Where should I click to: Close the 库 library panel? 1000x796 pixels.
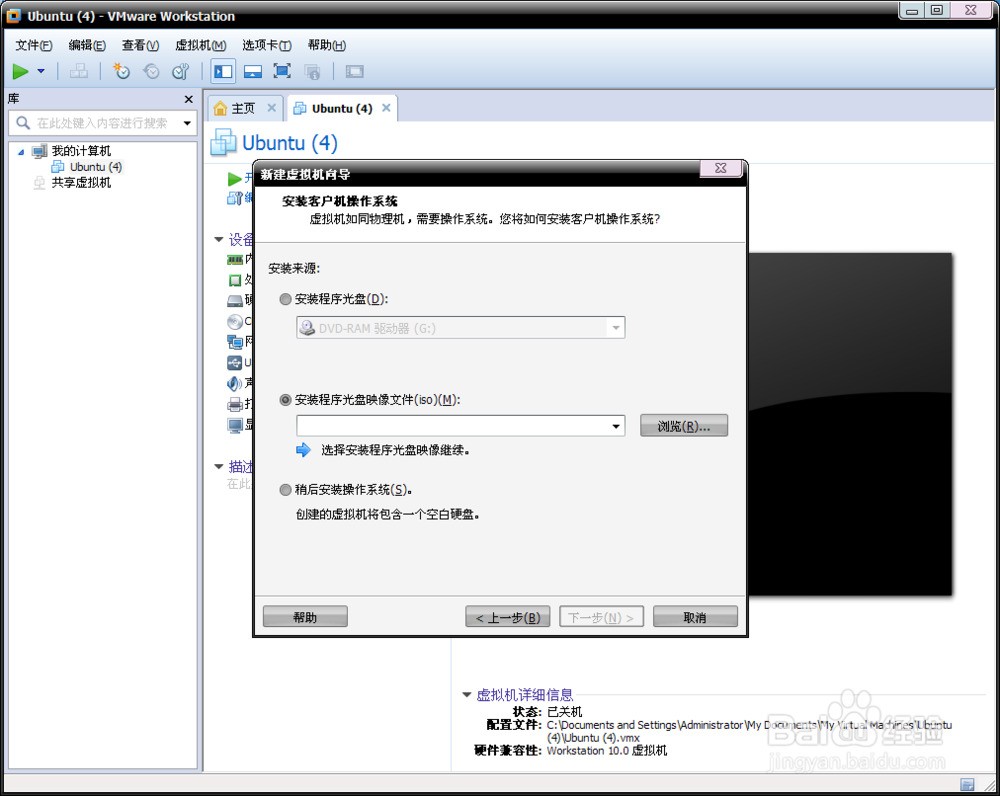pos(188,100)
